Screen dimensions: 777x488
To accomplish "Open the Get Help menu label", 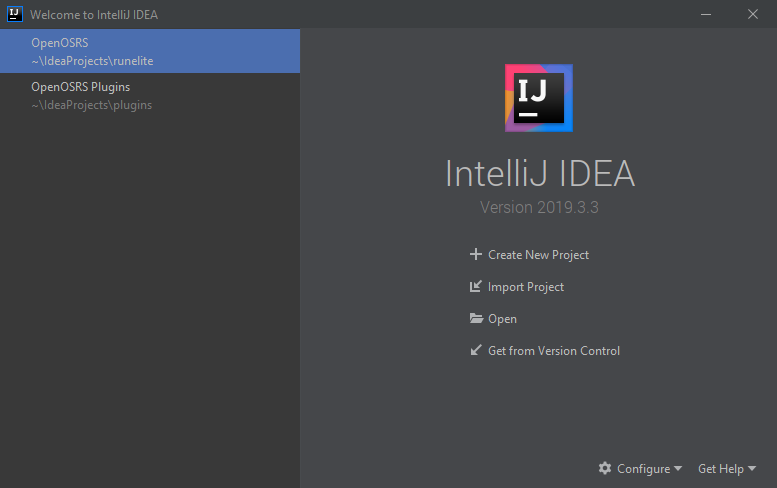I will 721,469.
